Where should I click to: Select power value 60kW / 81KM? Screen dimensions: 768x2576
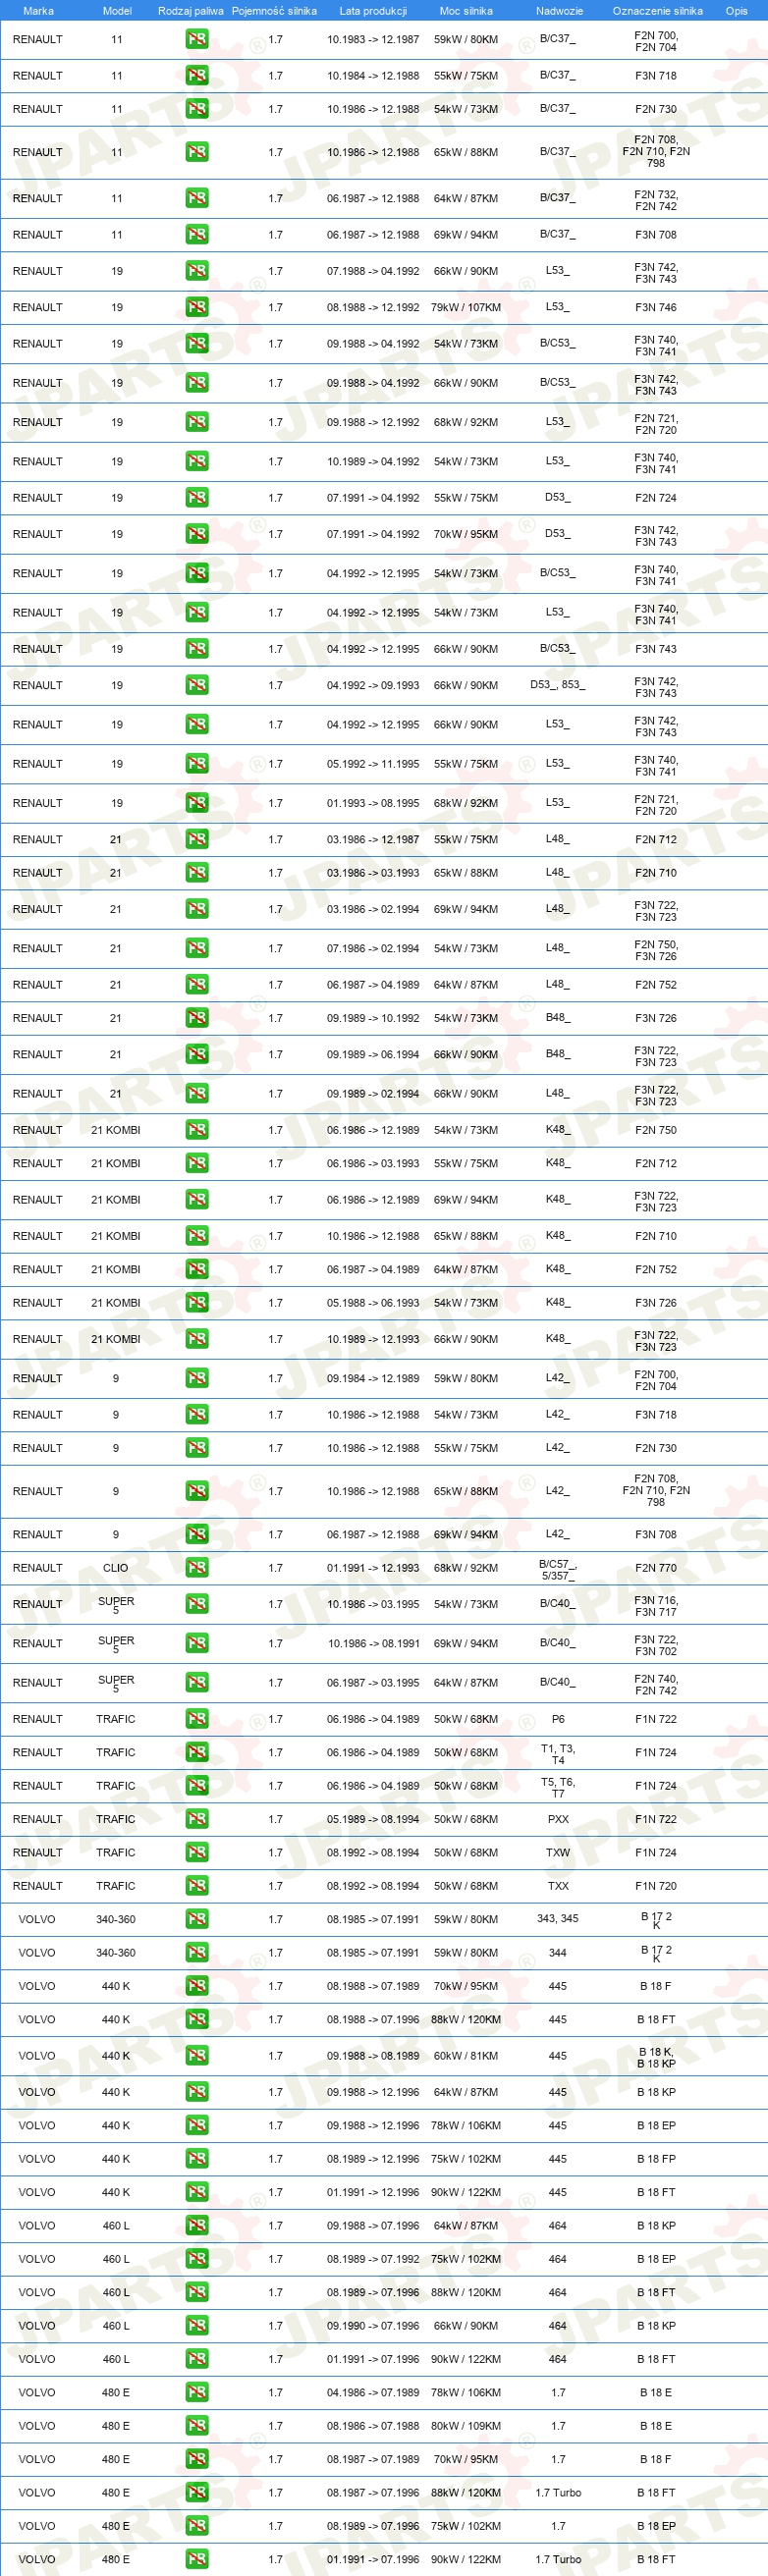pos(466,2055)
